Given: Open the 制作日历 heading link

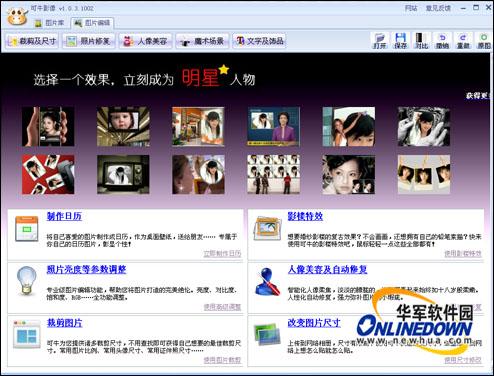Looking at the screenshot, I should point(64,216).
